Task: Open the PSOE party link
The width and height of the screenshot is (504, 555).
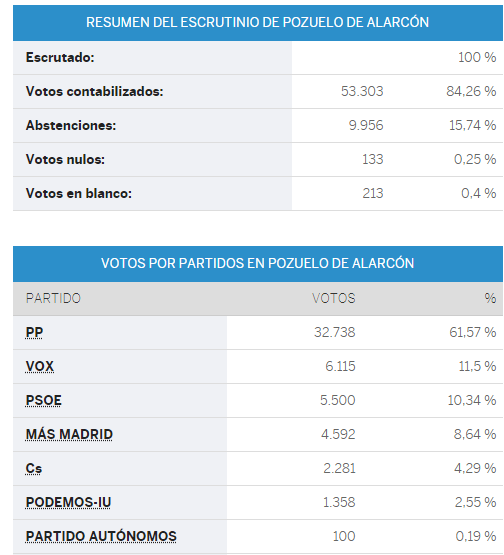Action: (x=44, y=400)
